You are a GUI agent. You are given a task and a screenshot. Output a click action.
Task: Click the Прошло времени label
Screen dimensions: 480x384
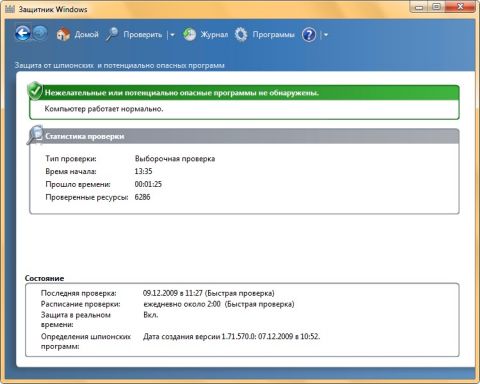(78, 184)
